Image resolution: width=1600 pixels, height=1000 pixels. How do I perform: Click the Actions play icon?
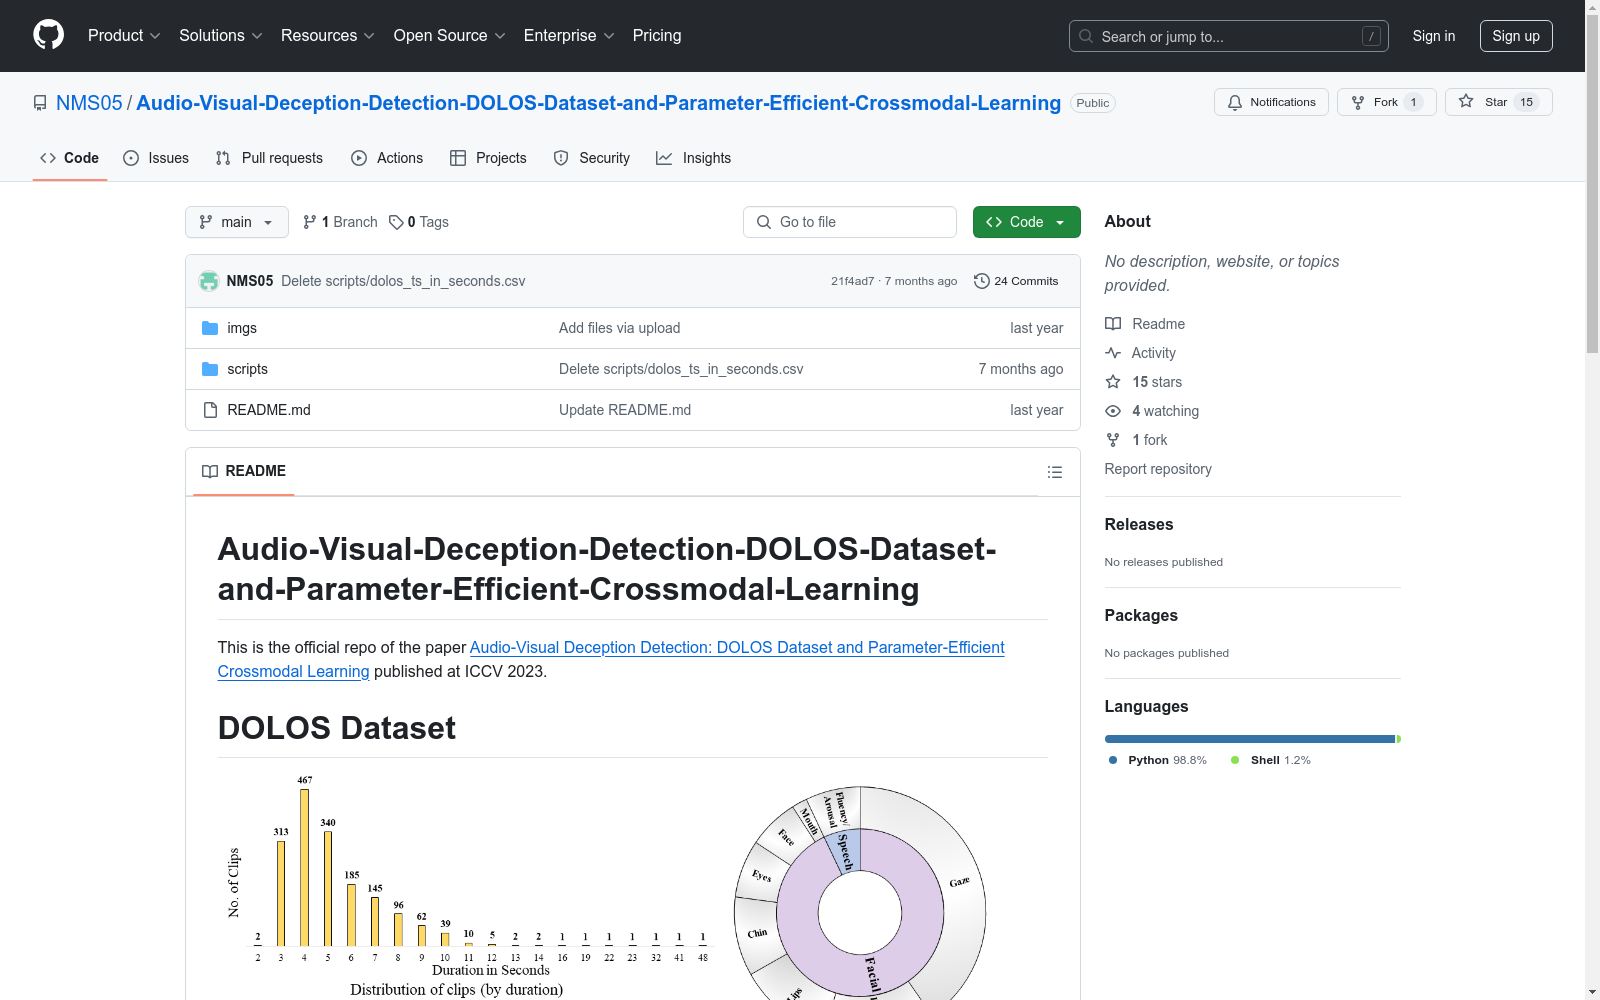coord(359,157)
